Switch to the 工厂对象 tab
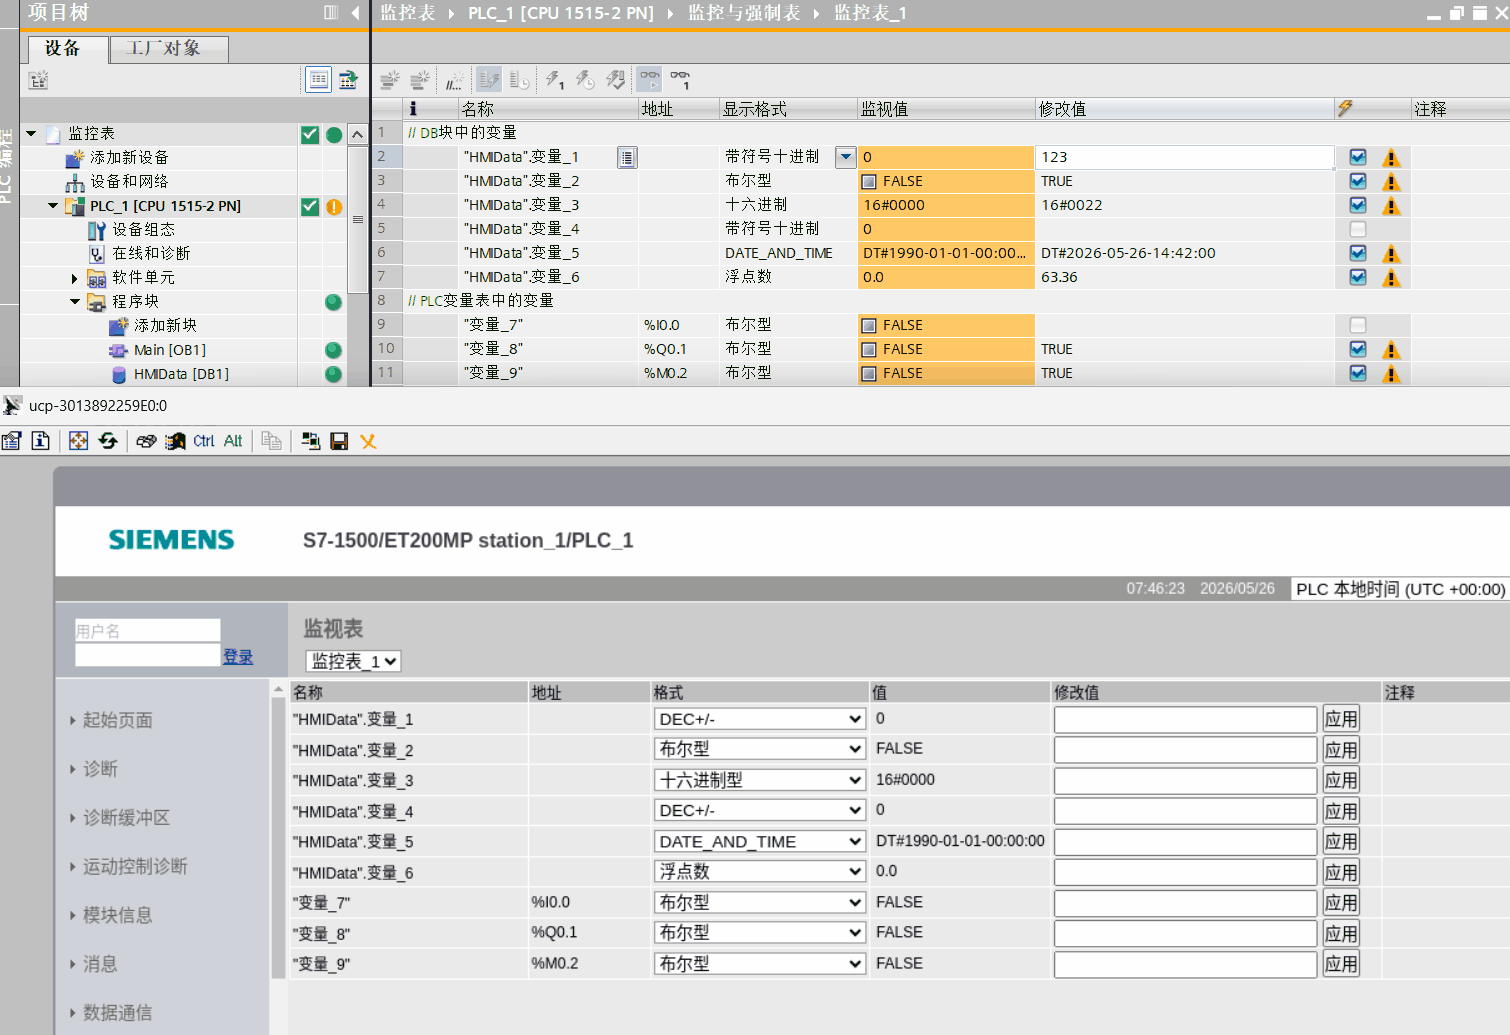Screen dimensions: 1510x1035 click(169, 49)
